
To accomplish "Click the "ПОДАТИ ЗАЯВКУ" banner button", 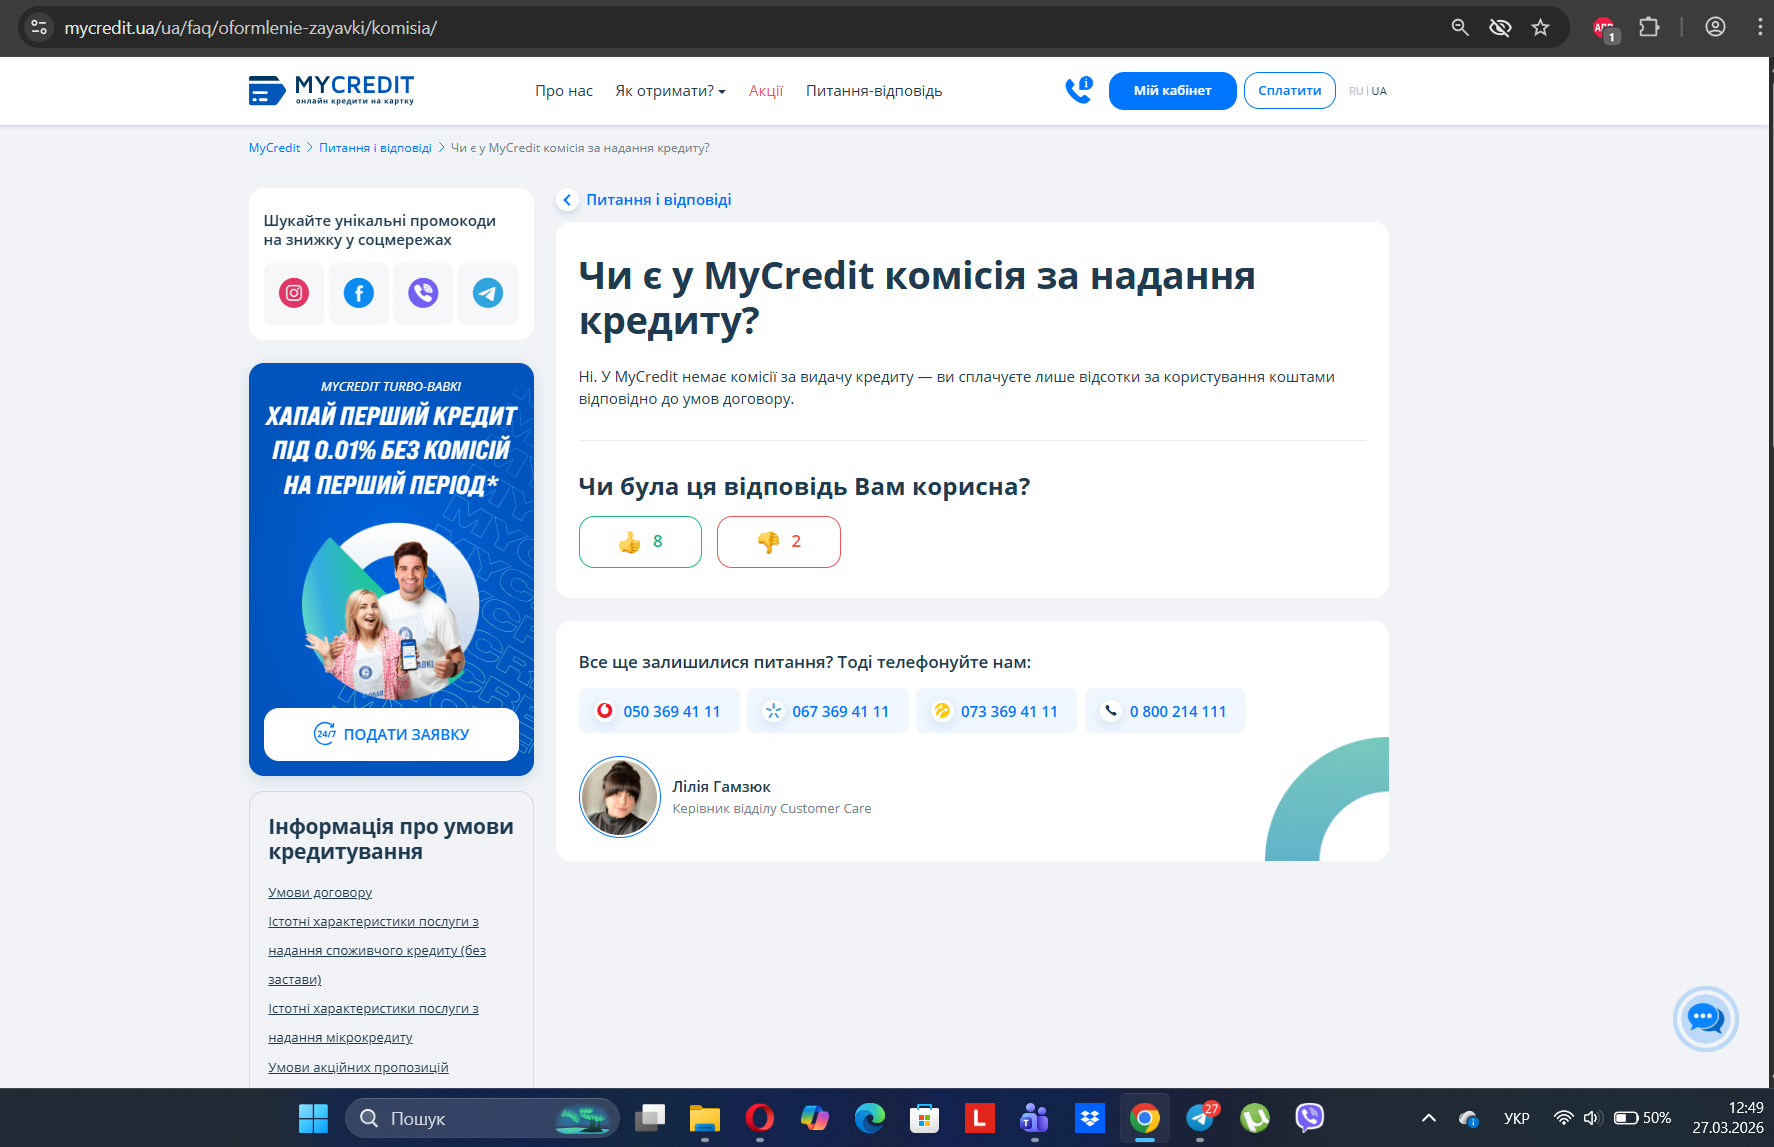I will (x=391, y=735).
